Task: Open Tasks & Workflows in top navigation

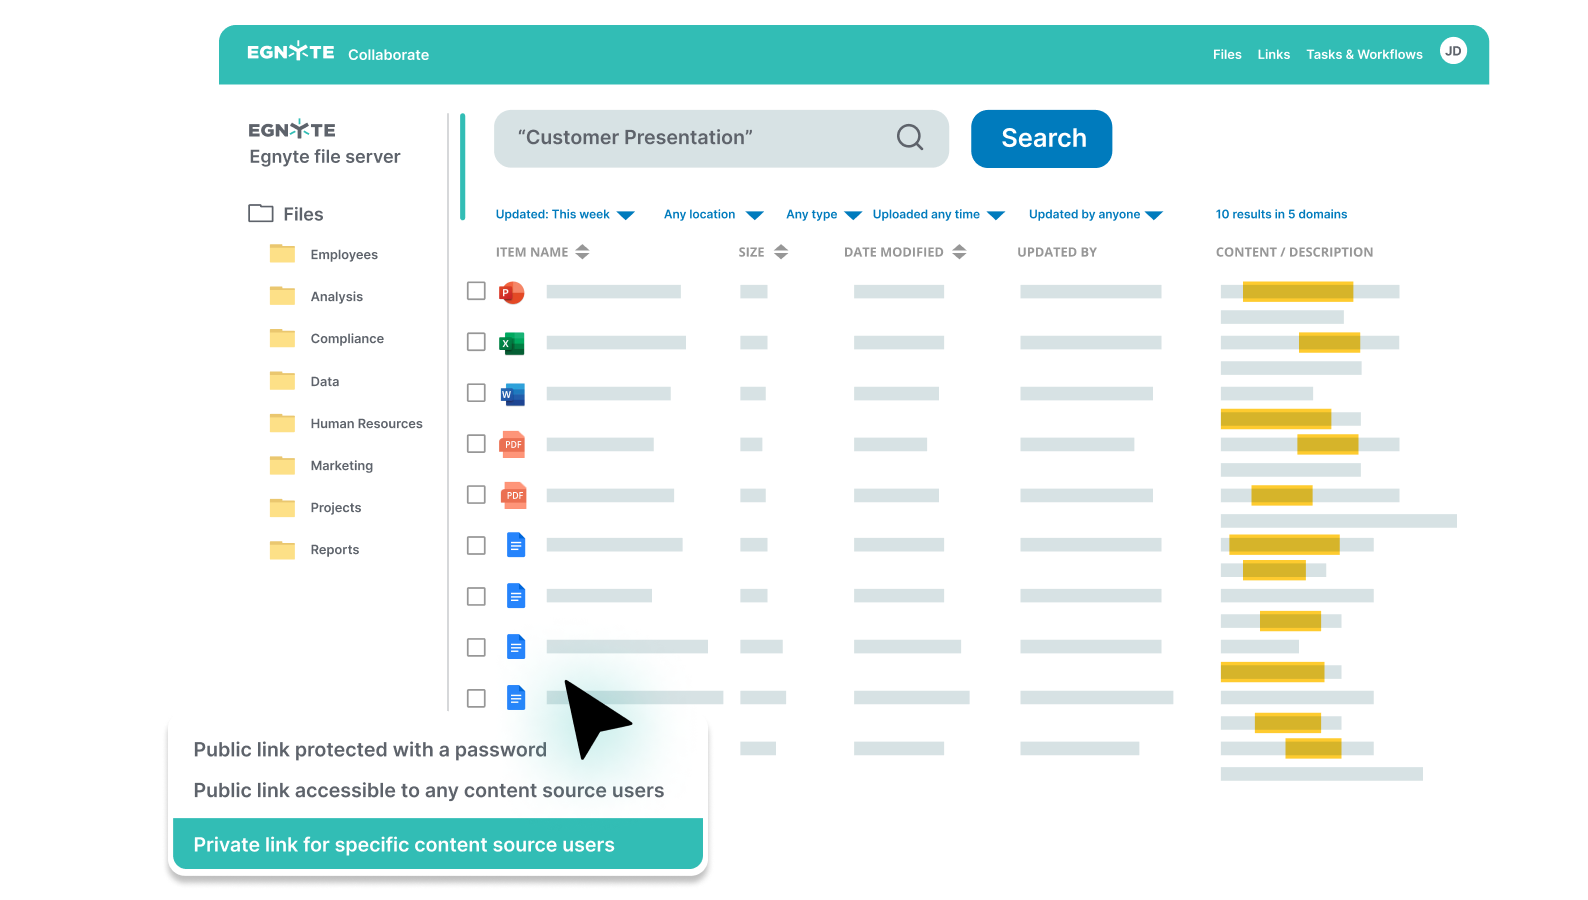Action: [1364, 55]
